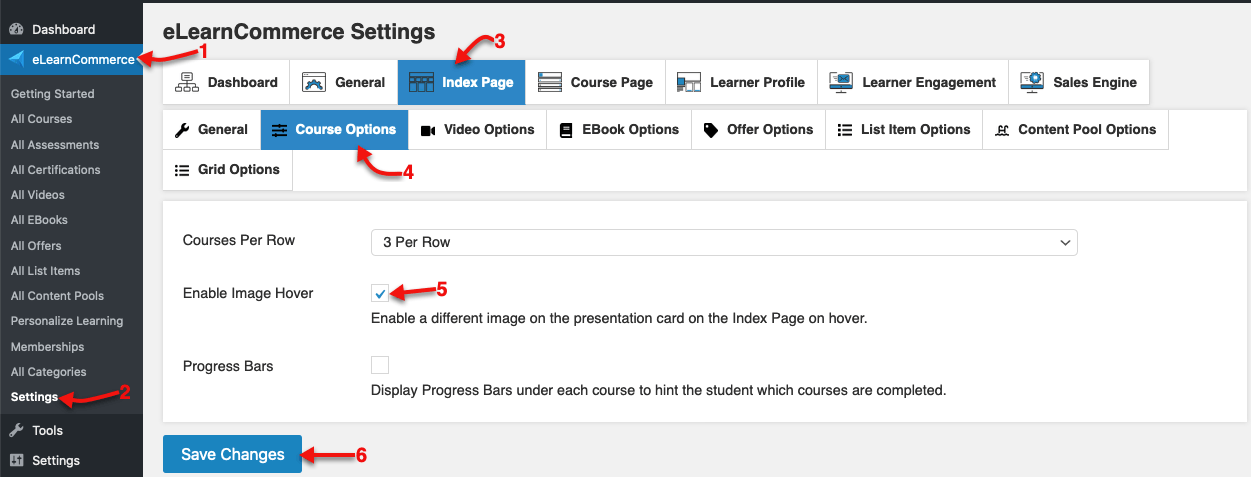
Task: Click the Learner Engagement monitor icon
Action: click(x=841, y=82)
